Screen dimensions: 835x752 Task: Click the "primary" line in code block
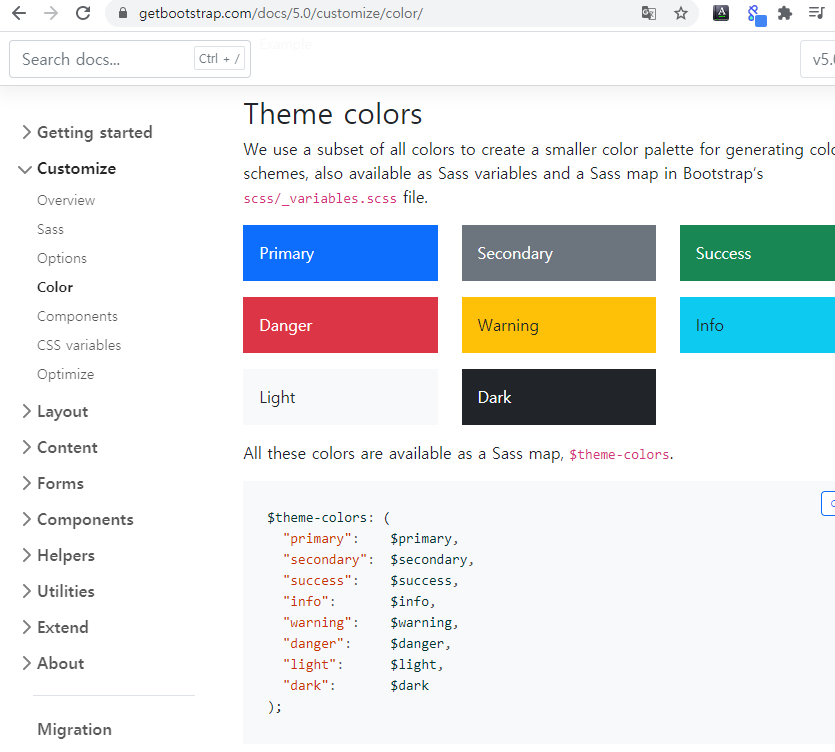point(371,538)
